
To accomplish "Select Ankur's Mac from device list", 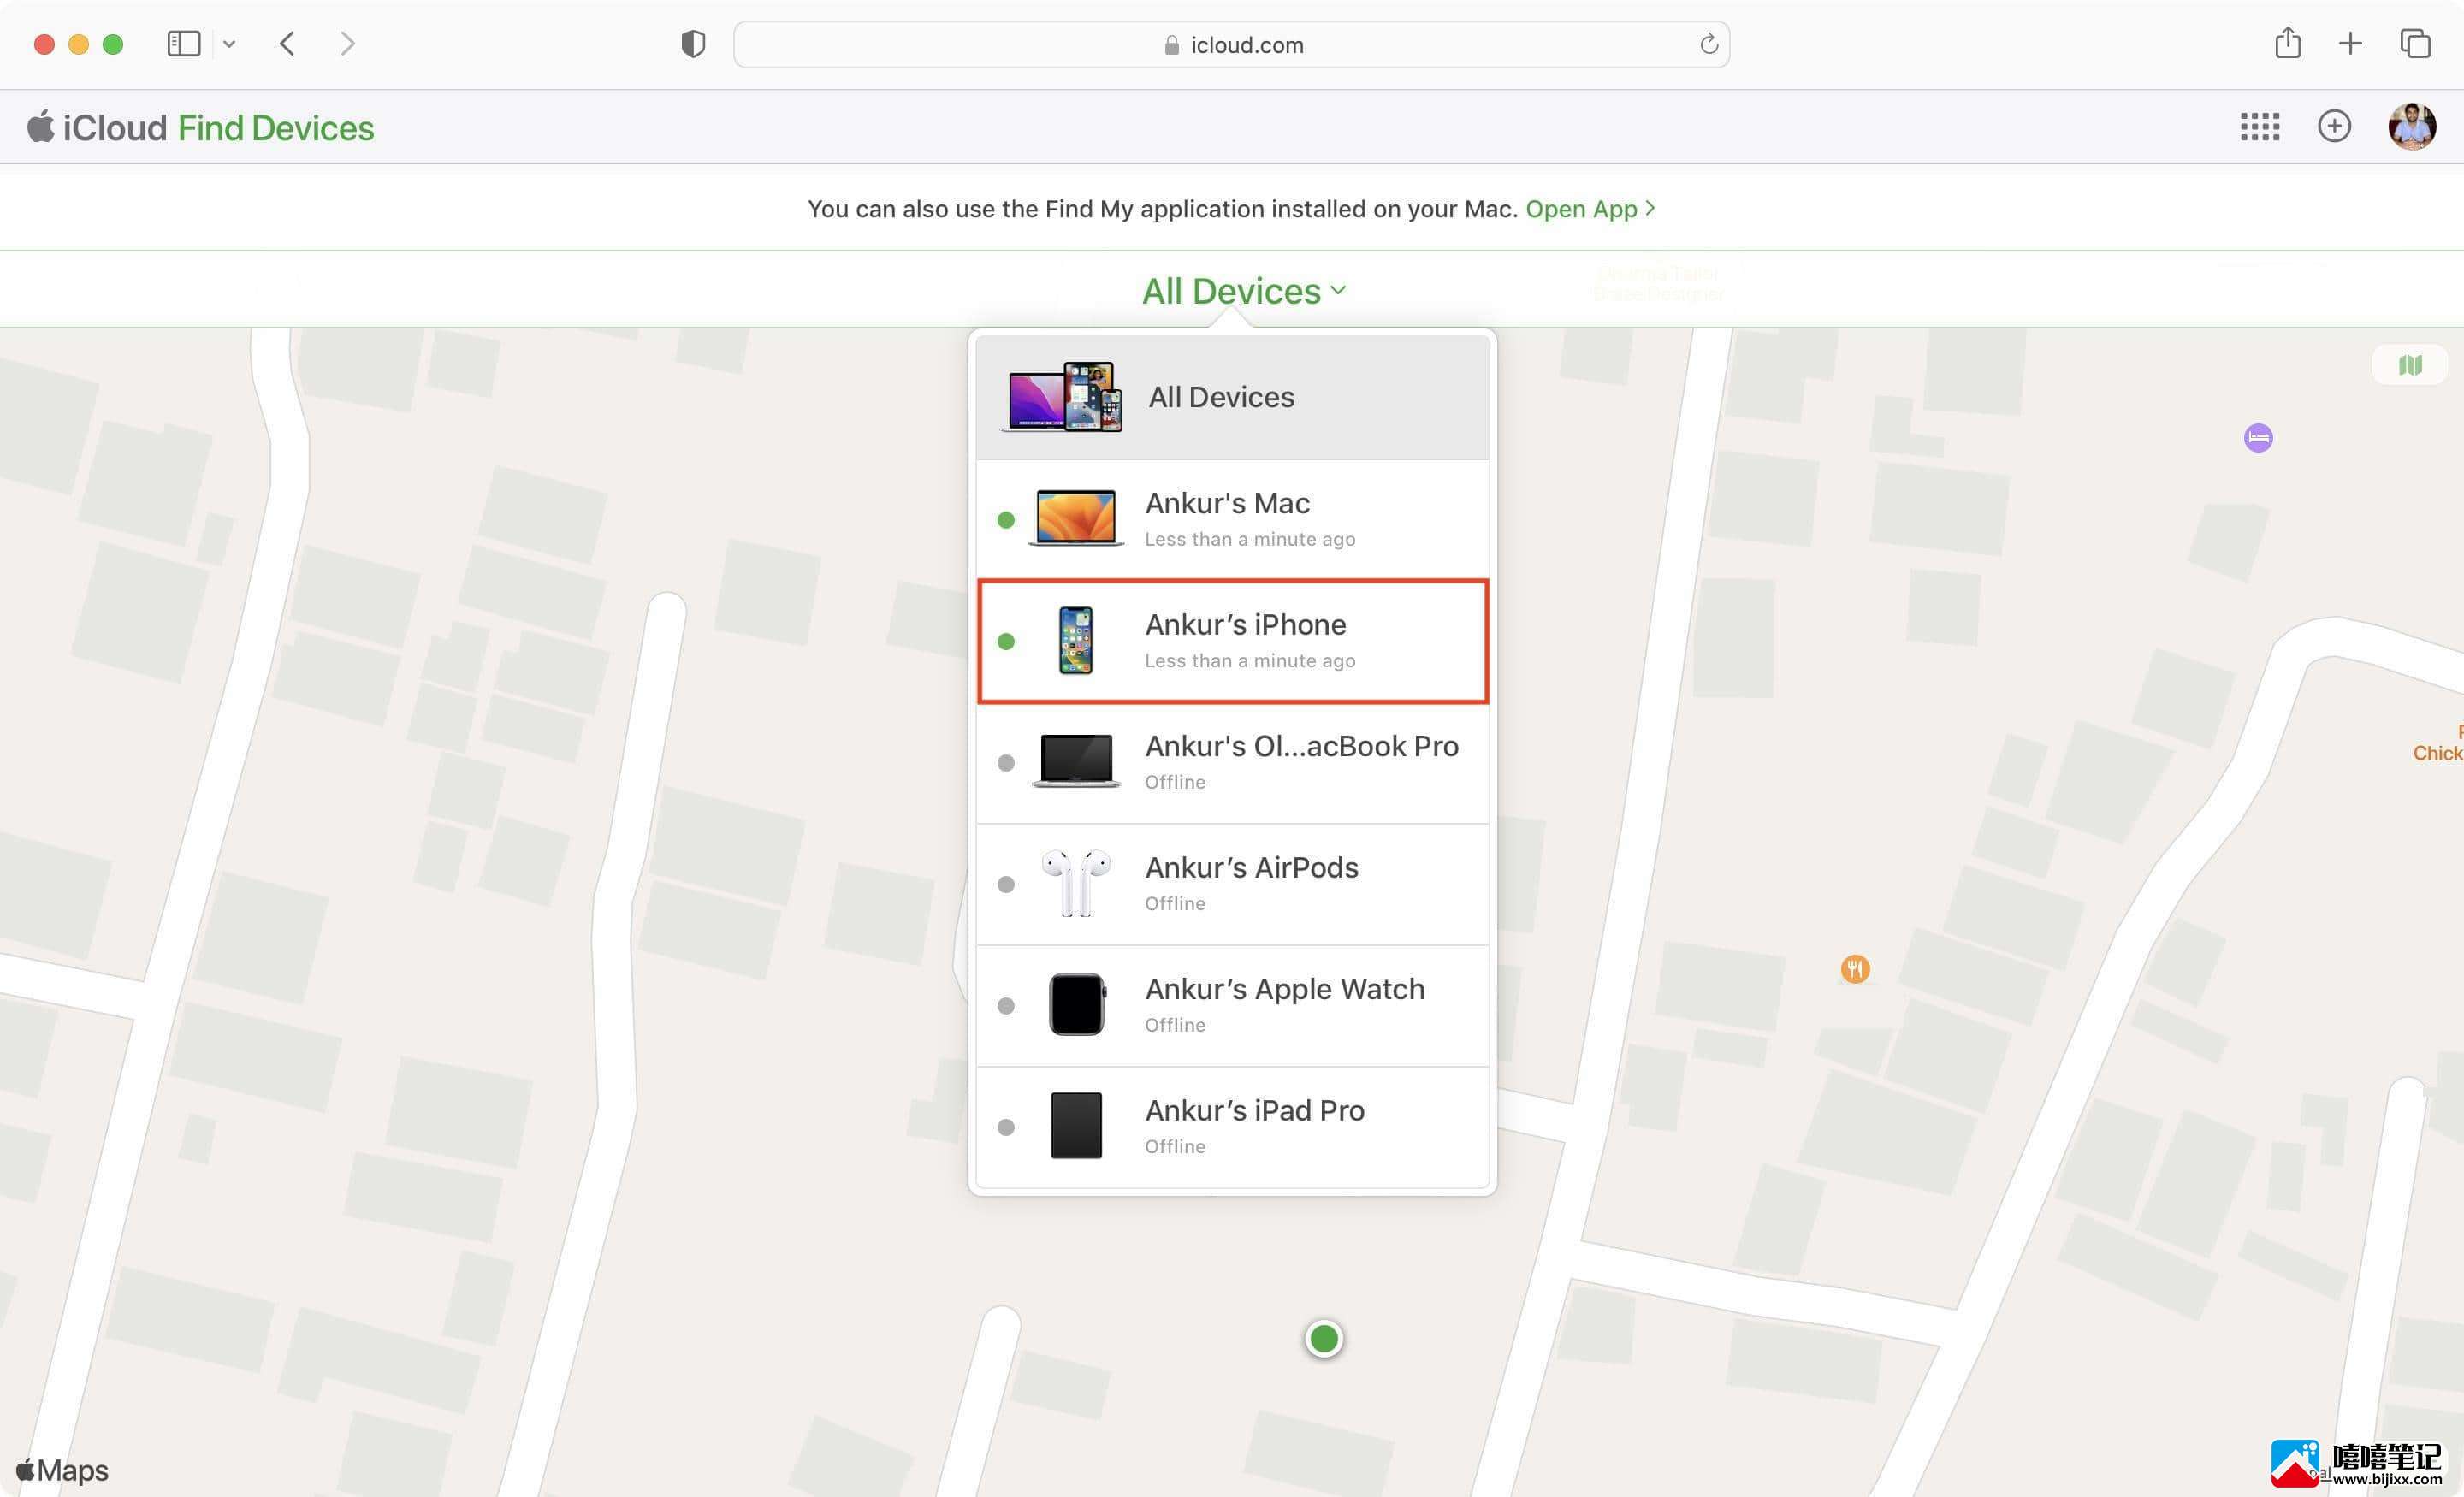I will 1232,519.
